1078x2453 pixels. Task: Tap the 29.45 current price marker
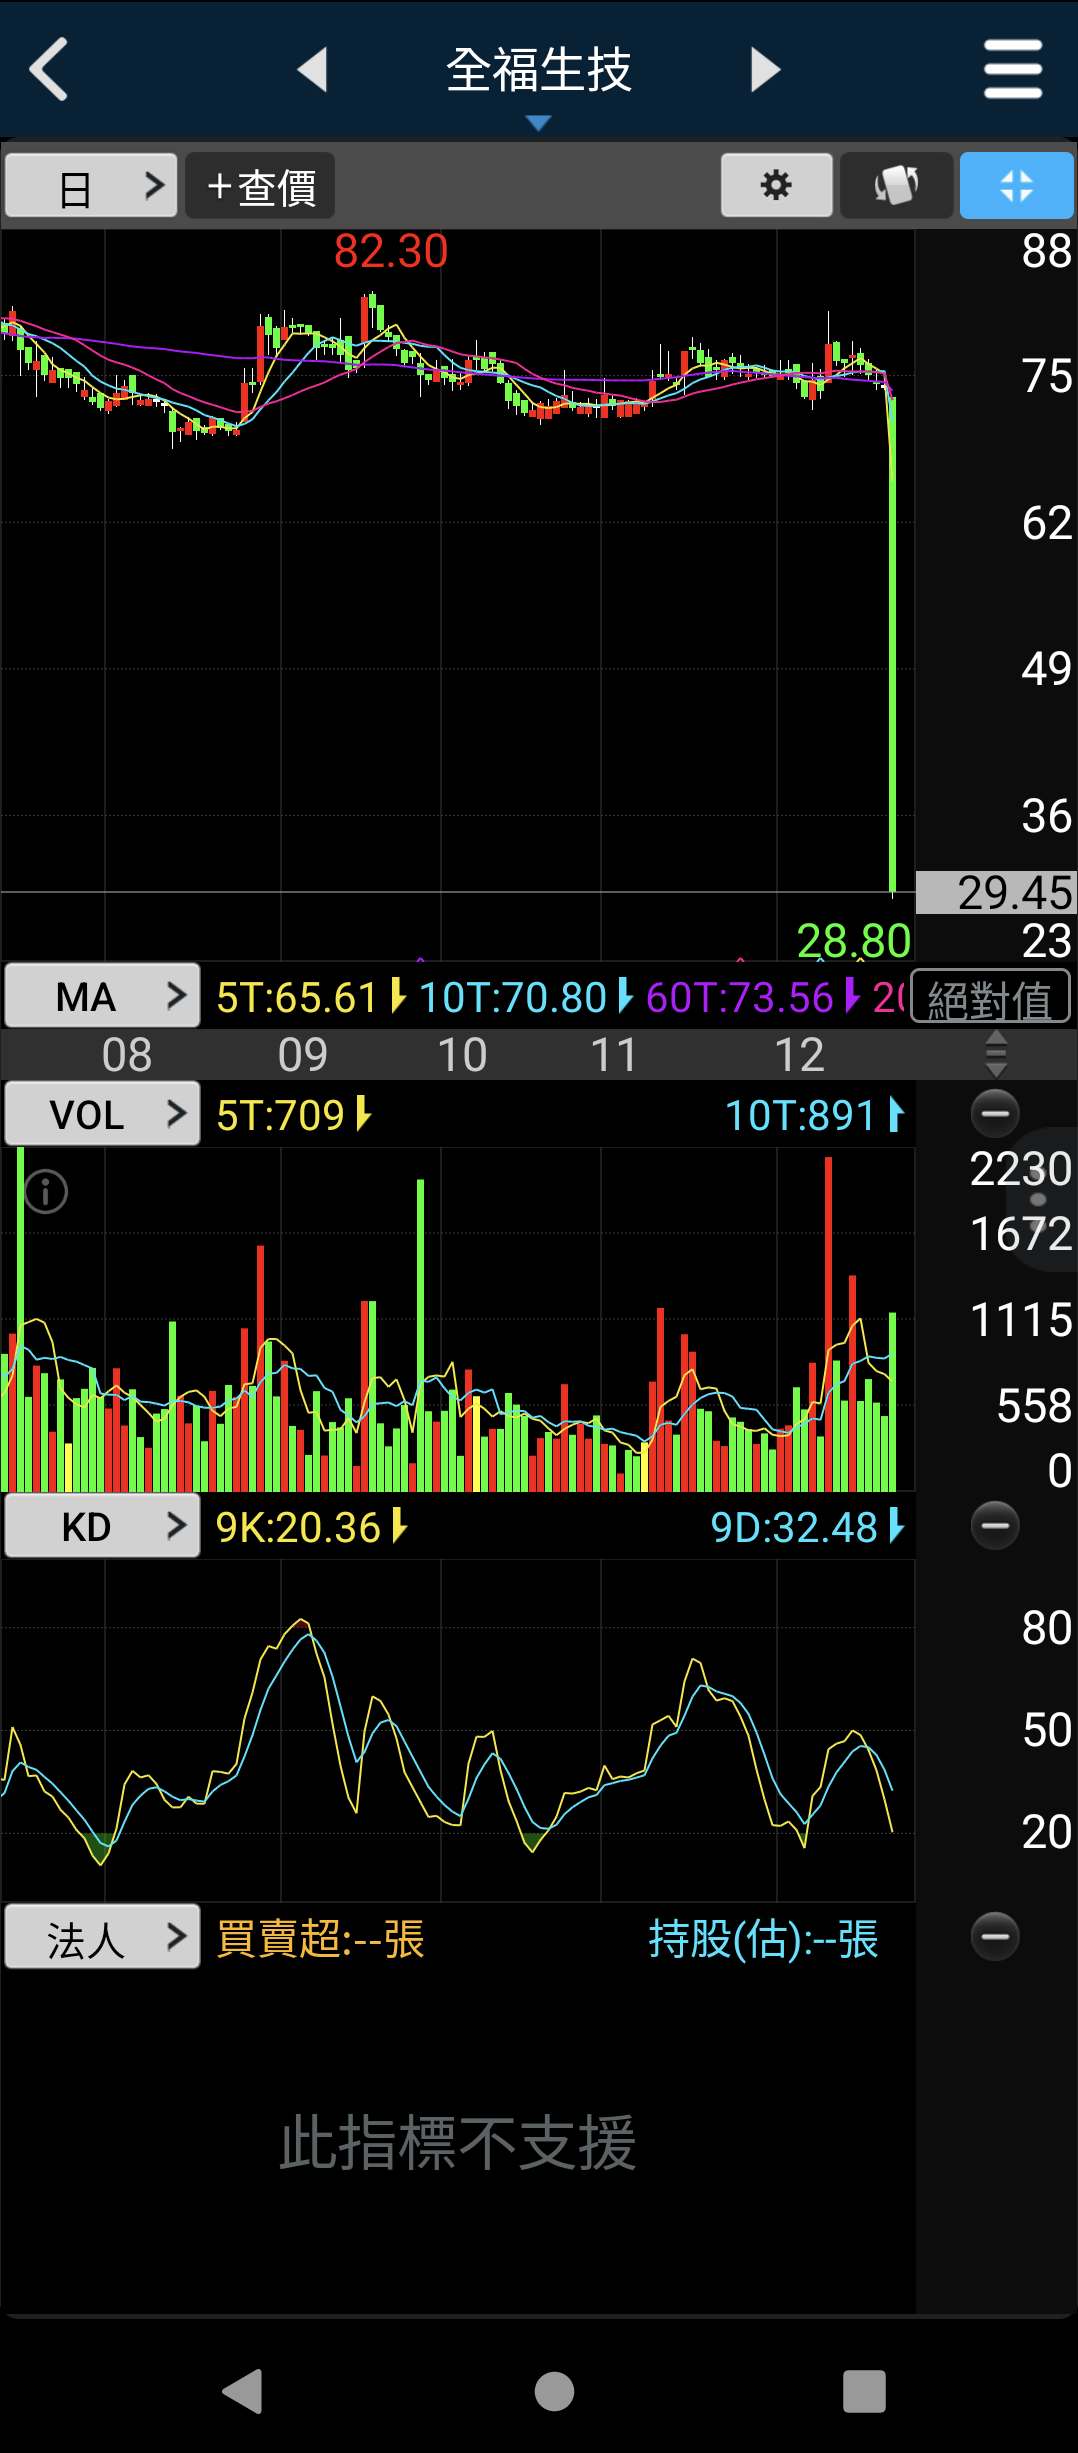coord(996,892)
